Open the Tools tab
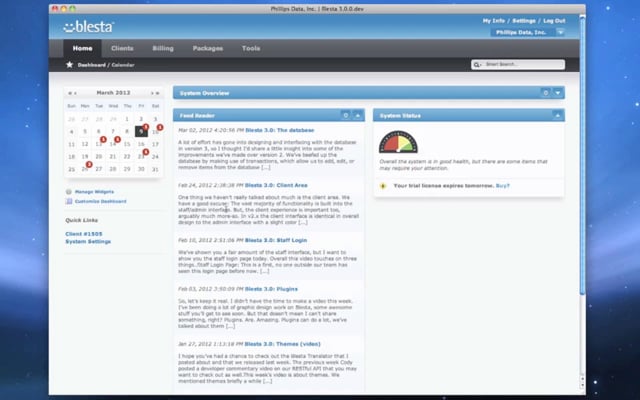640x400 pixels. 251,48
